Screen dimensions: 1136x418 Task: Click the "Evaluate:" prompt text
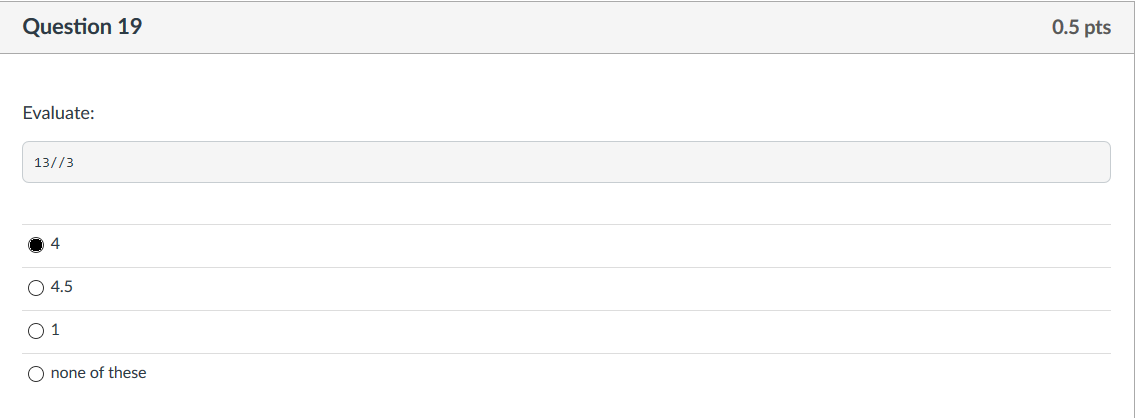[x=59, y=113]
